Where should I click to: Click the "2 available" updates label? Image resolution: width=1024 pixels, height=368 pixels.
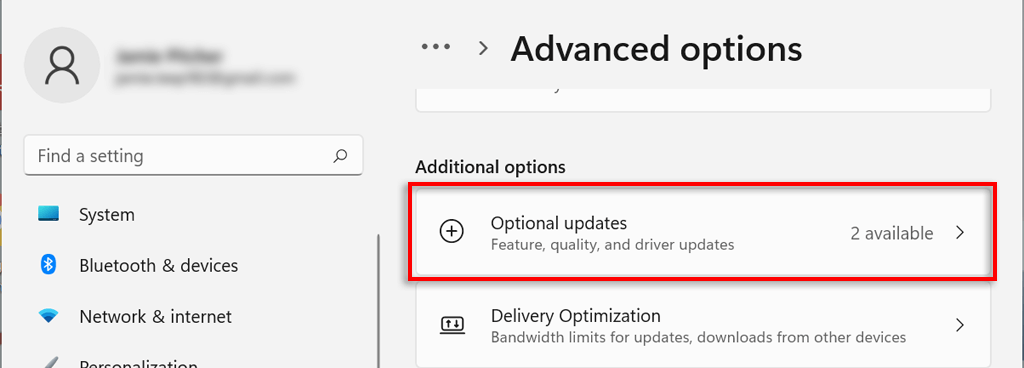[891, 233]
